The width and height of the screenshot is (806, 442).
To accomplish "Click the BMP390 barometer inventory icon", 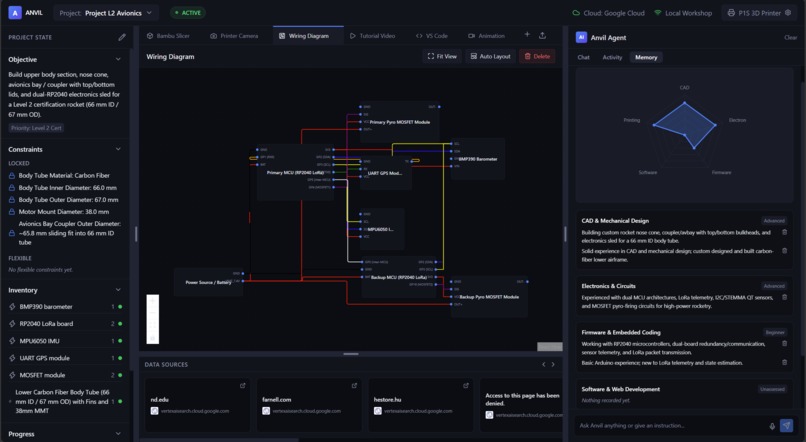I will click(x=12, y=307).
